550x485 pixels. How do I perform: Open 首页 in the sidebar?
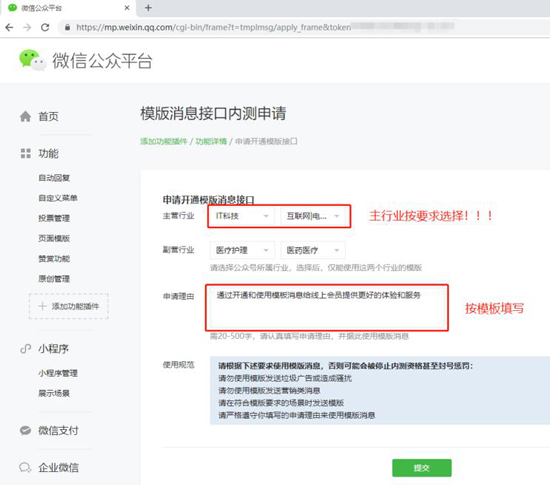(48, 116)
